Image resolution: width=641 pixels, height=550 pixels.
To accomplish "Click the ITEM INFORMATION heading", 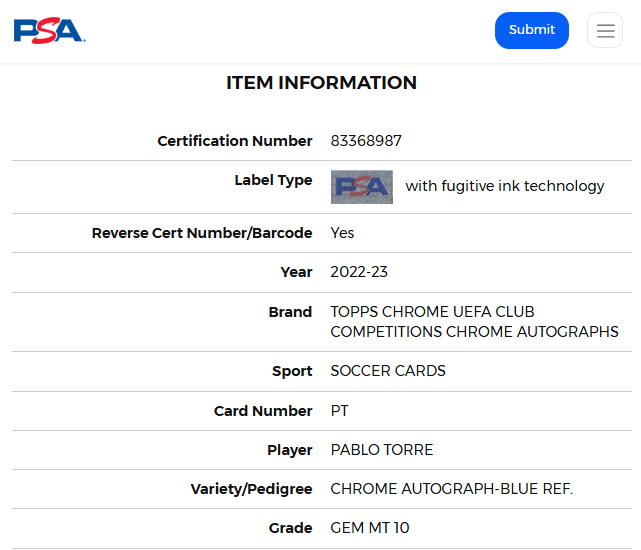I will [x=321, y=83].
